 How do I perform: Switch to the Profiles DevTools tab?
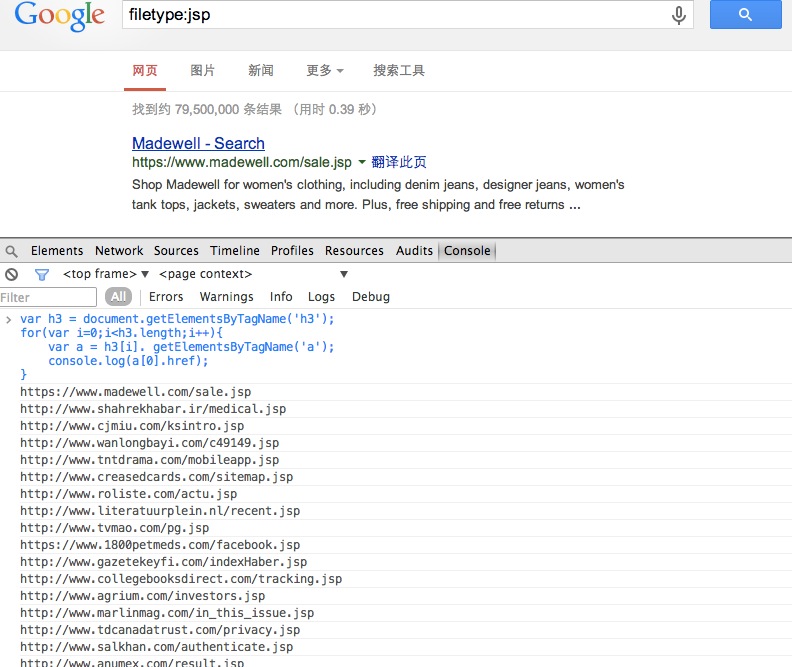292,250
